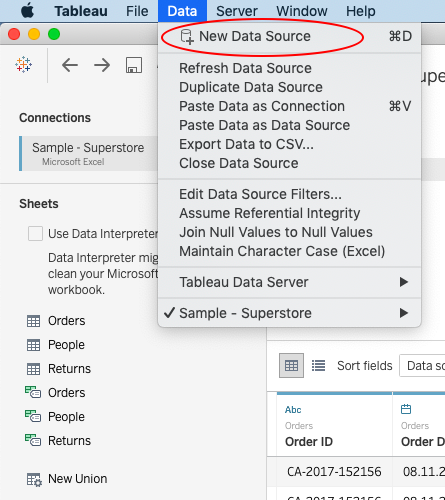Expand the Sample - Superstore submenu arrow
Screen dimensions: 445x500
tap(404, 313)
